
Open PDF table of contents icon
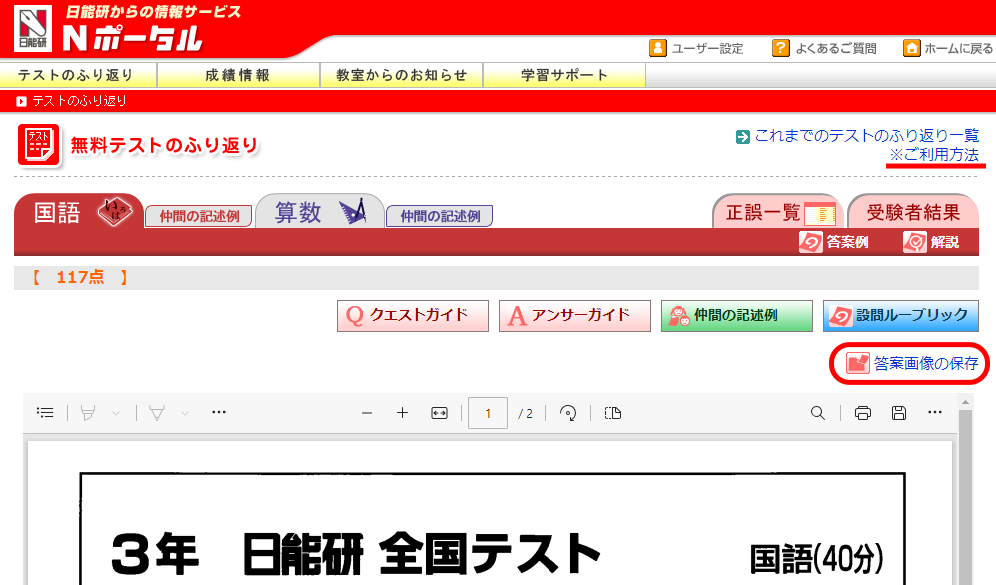45,413
